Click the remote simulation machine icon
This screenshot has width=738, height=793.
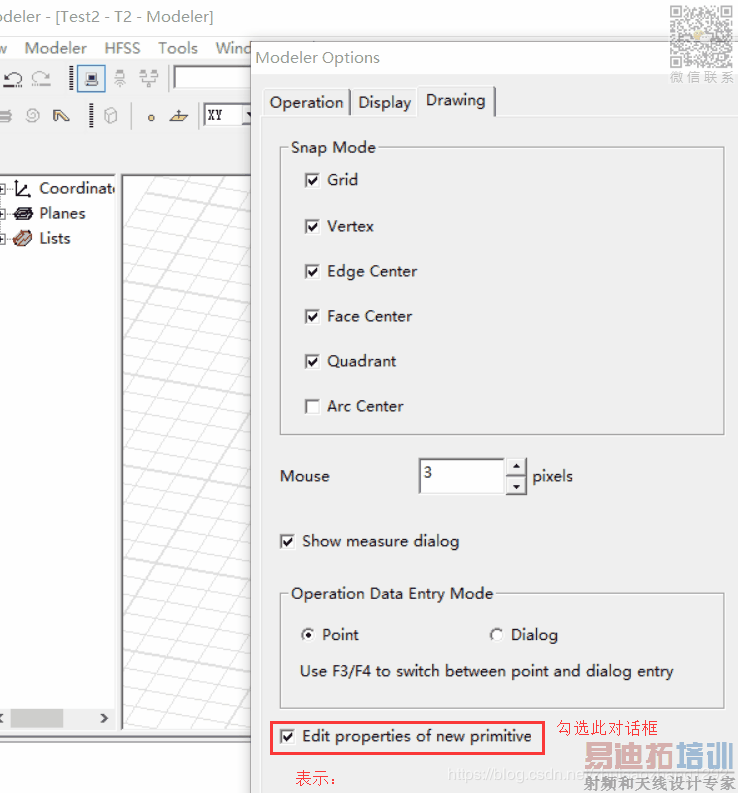click(120, 78)
